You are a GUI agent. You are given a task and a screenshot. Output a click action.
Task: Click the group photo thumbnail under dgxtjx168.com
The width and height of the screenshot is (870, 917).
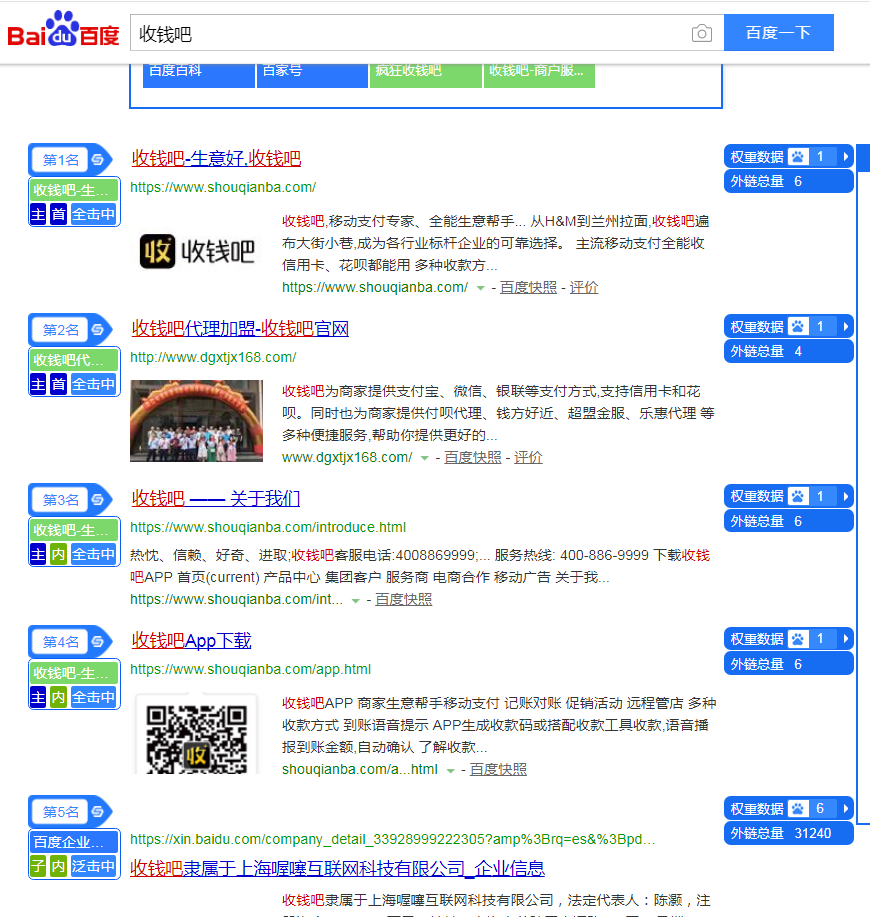pyautogui.click(x=196, y=421)
